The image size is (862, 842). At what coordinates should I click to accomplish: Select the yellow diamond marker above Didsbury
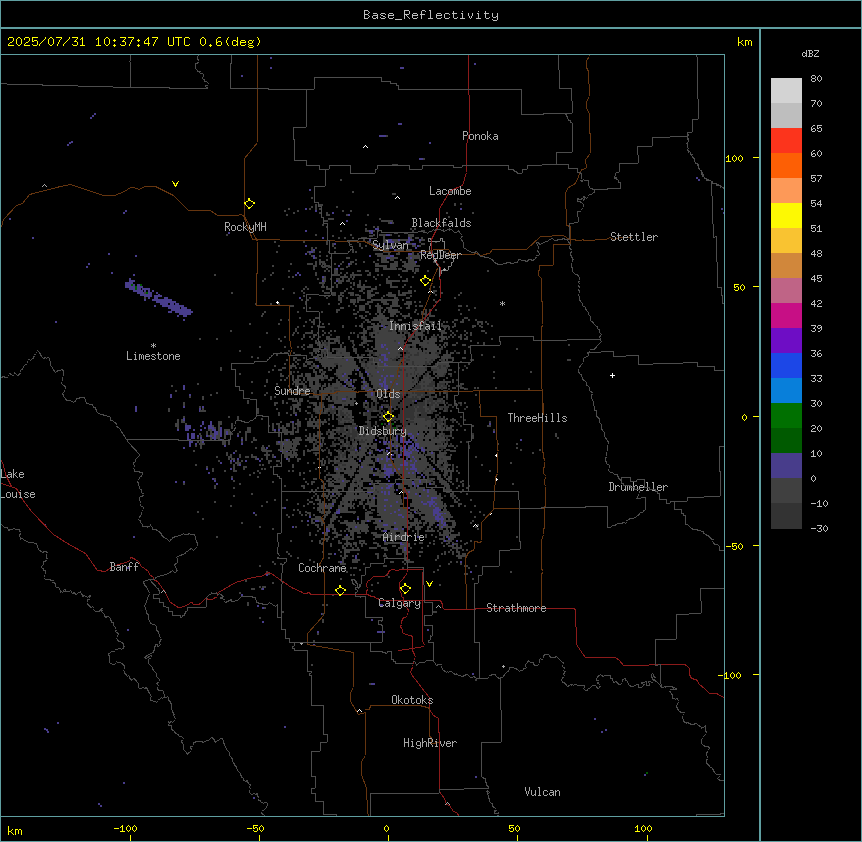389,417
